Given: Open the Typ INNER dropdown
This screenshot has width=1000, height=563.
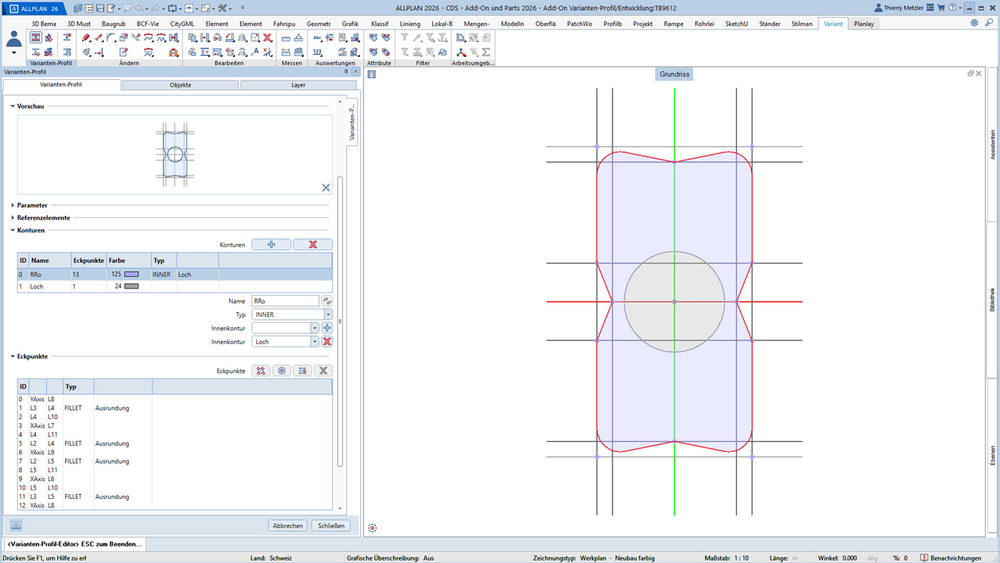Looking at the screenshot, I should pos(328,314).
